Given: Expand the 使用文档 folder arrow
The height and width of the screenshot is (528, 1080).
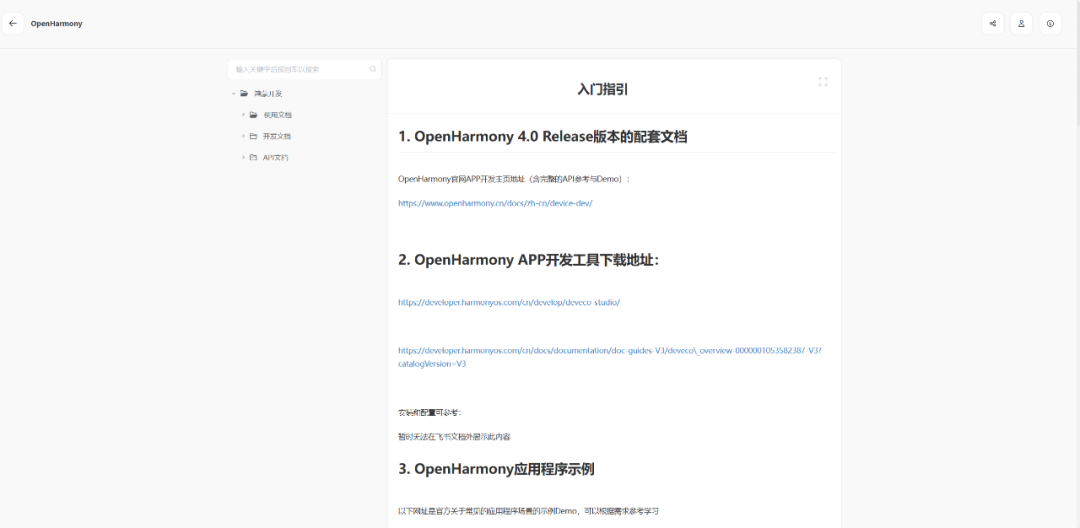Looking at the screenshot, I should pos(243,115).
